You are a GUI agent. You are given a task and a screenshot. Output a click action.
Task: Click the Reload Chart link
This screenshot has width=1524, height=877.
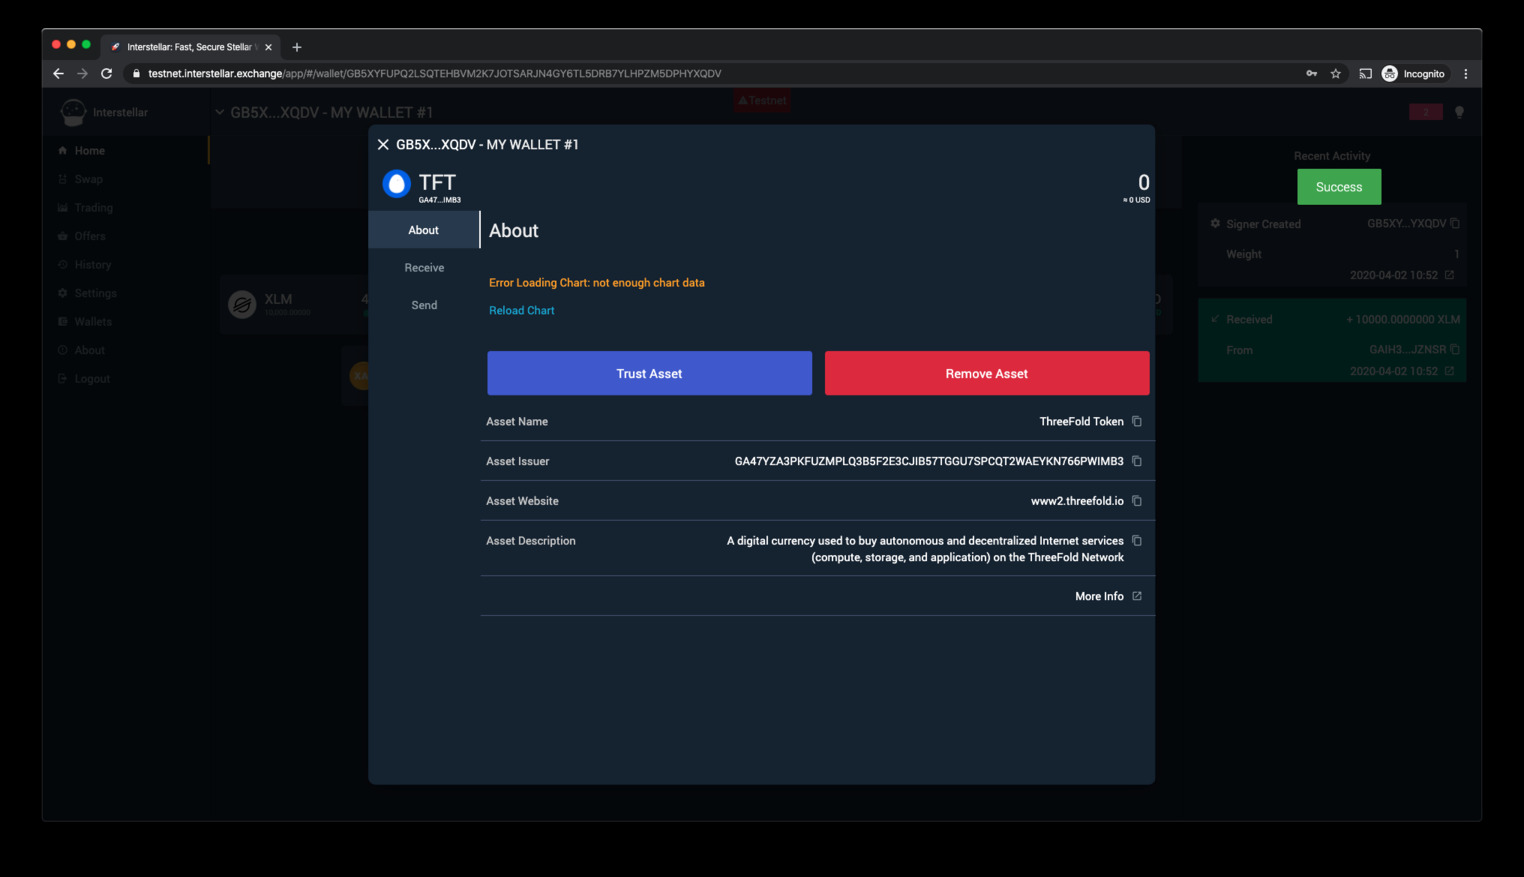(x=521, y=311)
